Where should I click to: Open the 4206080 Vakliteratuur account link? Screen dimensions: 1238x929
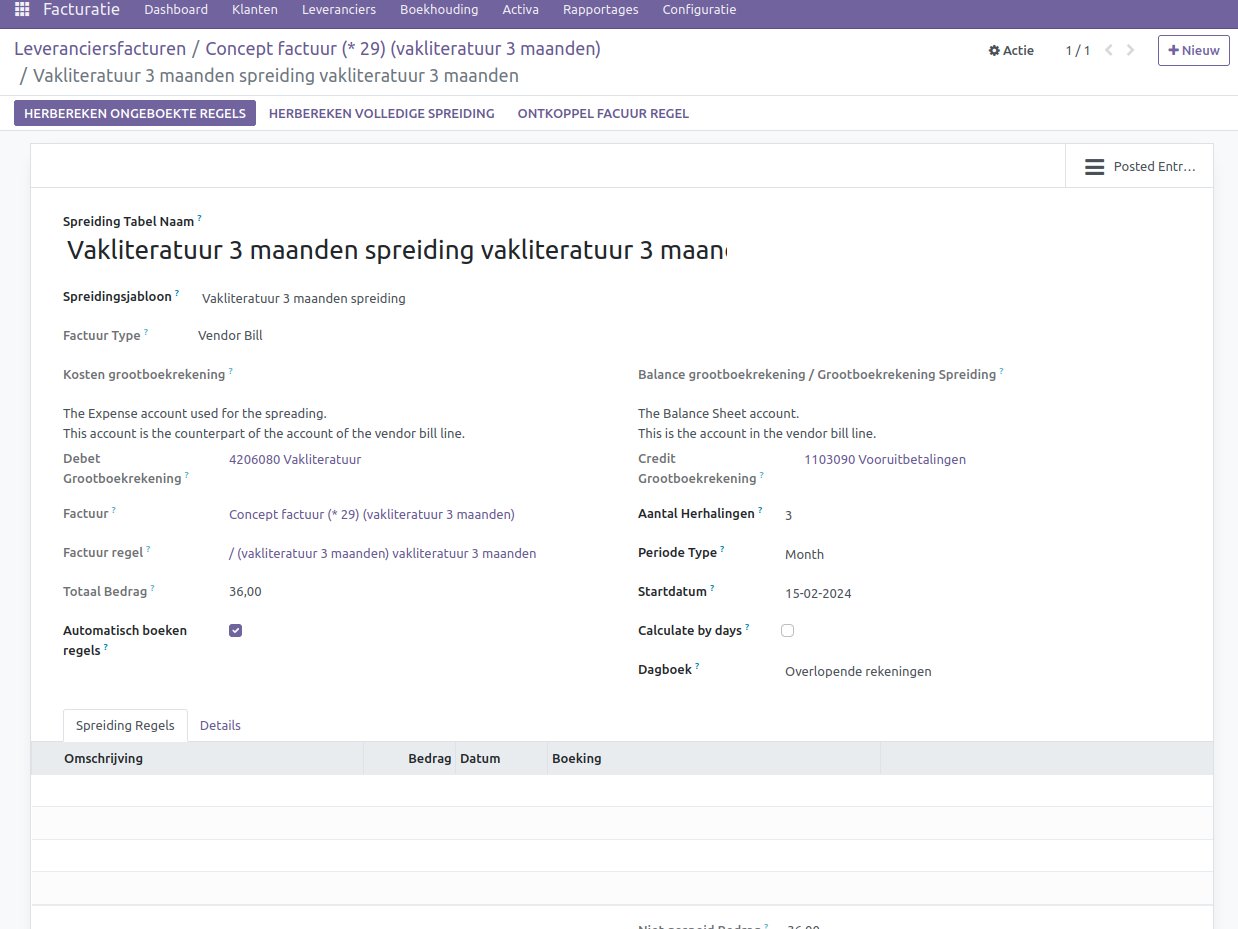pos(295,460)
